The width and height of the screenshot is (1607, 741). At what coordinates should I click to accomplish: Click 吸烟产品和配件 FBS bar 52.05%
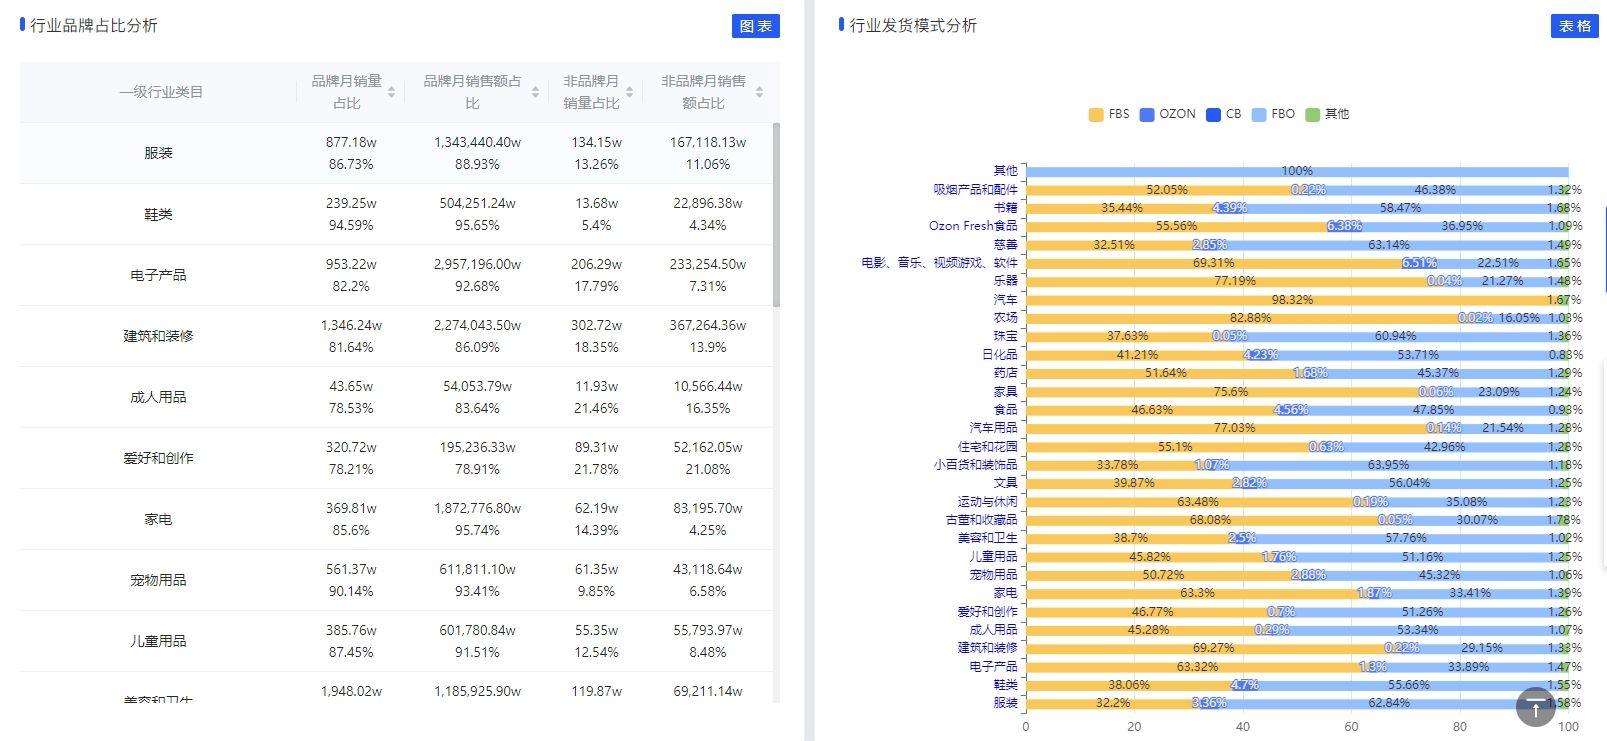pyautogui.click(x=1167, y=190)
